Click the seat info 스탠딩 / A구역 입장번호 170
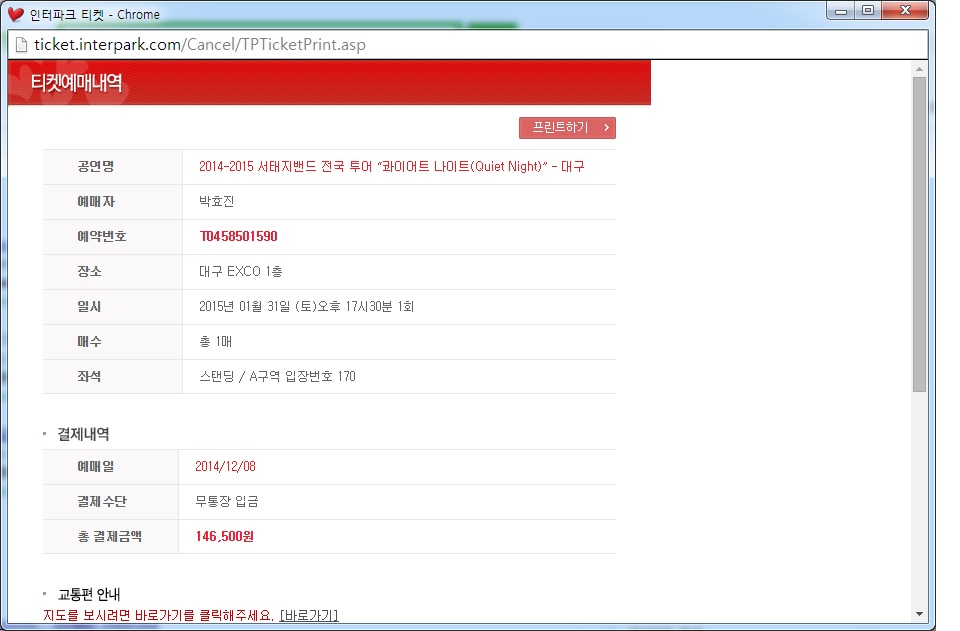Image resolution: width=960 pixels, height=631 pixels. [277, 377]
